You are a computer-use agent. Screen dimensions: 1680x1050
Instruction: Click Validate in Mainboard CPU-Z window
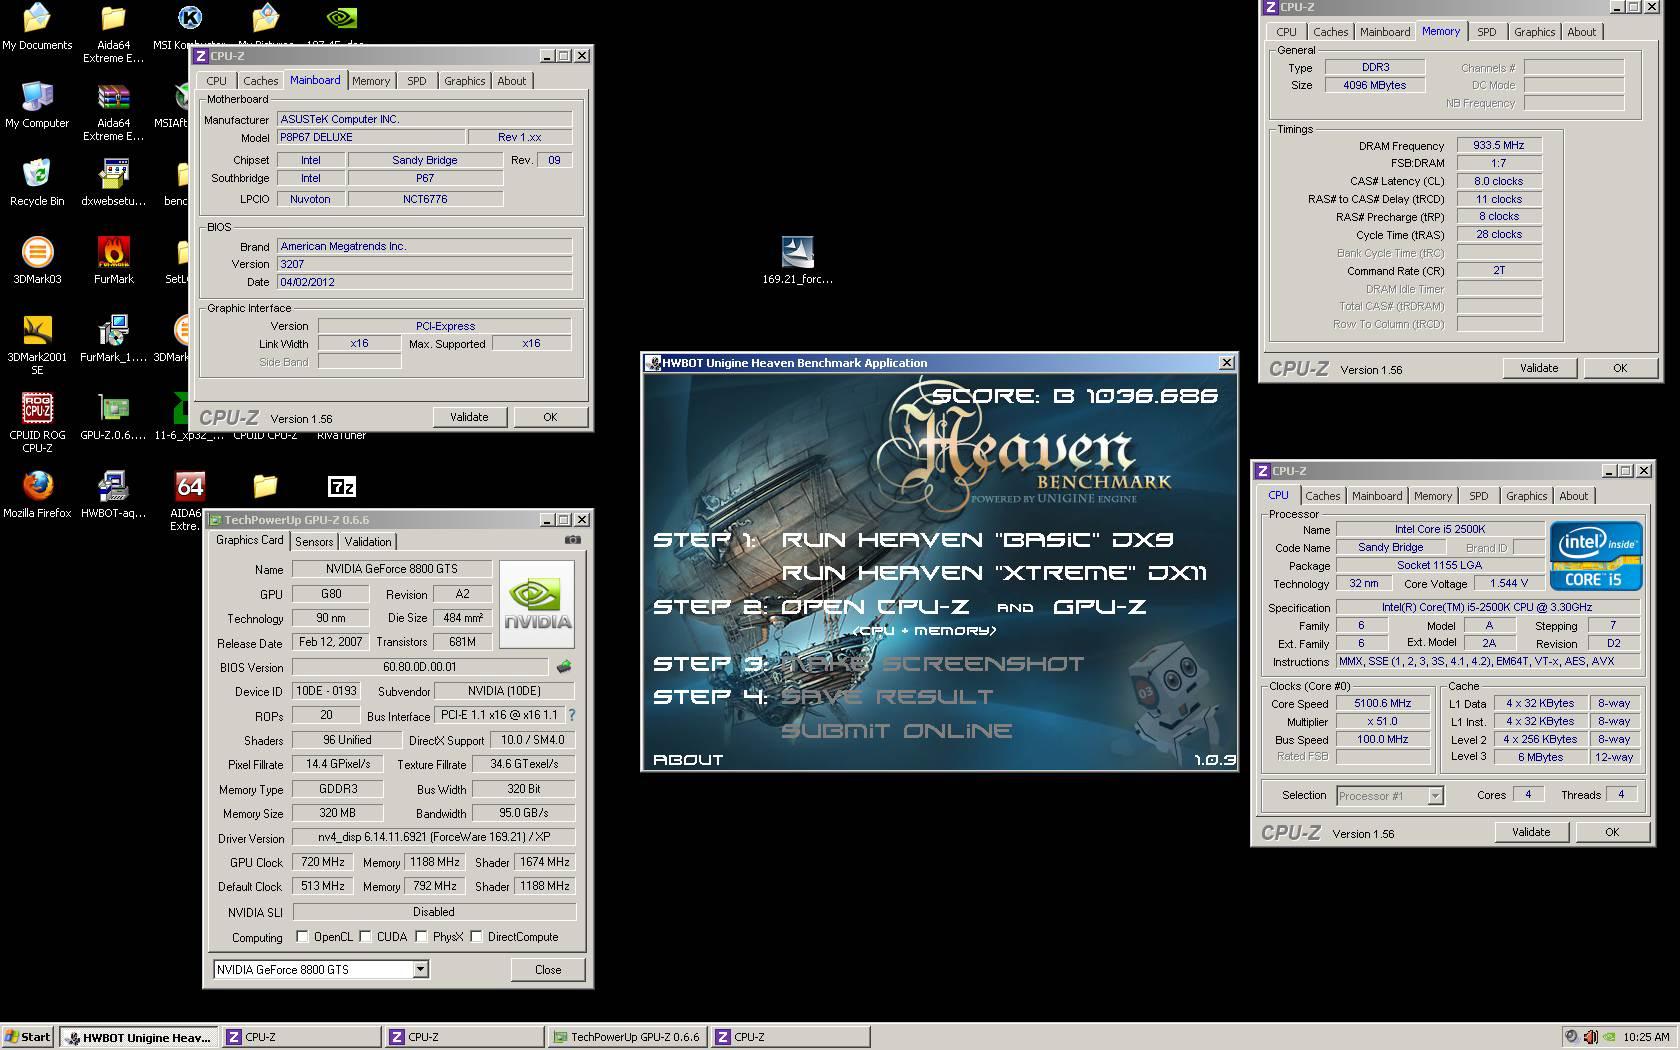(x=469, y=417)
